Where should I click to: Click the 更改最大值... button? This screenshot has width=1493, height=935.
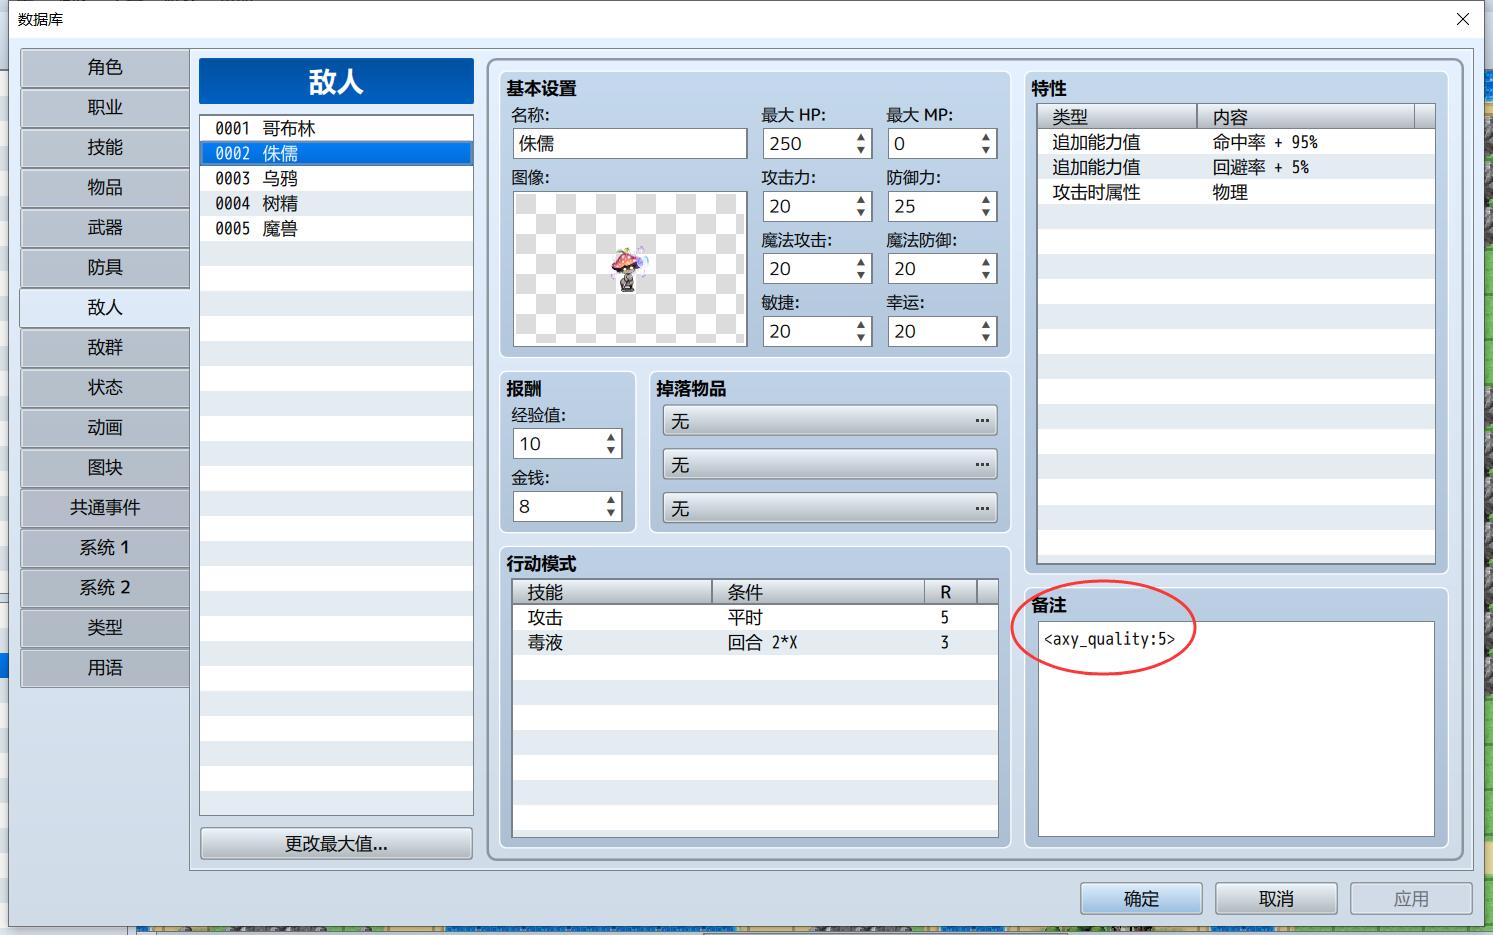click(x=336, y=844)
